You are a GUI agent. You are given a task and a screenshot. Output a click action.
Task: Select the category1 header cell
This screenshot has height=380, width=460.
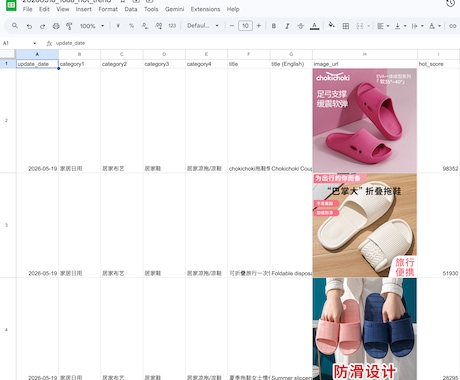[x=79, y=64]
